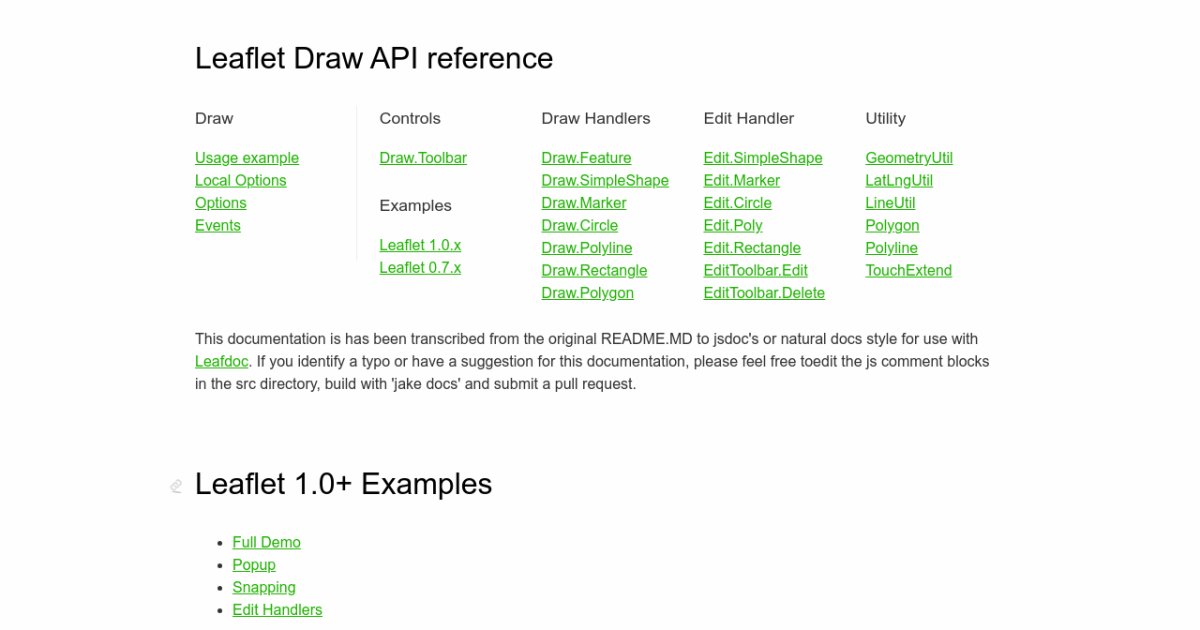Open the Draw.Toolbar controls link
The width and height of the screenshot is (1200, 630).
click(423, 158)
